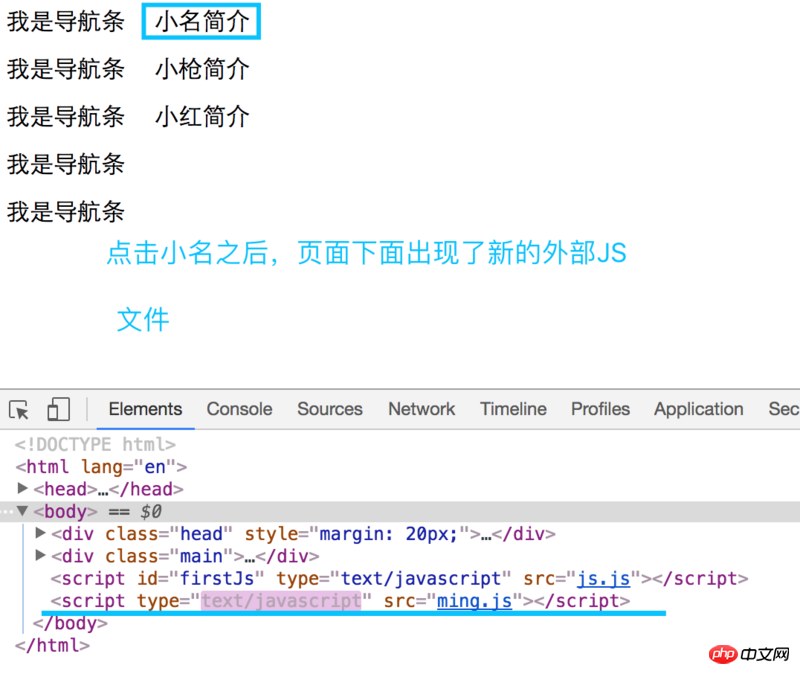The height and width of the screenshot is (674, 800).
Task: Expand the div class head node
Action: [x=40, y=533]
